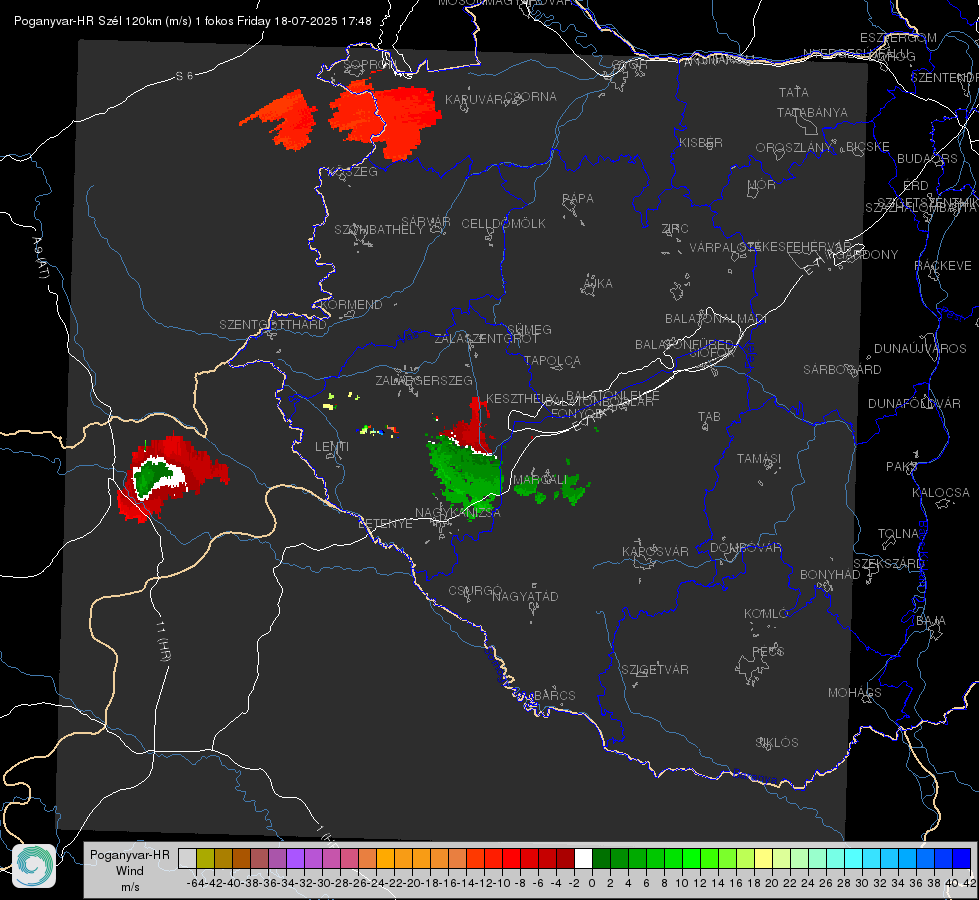Click the SARBOGARD city label
This screenshot has height=900, width=979.
click(x=842, y=370)
